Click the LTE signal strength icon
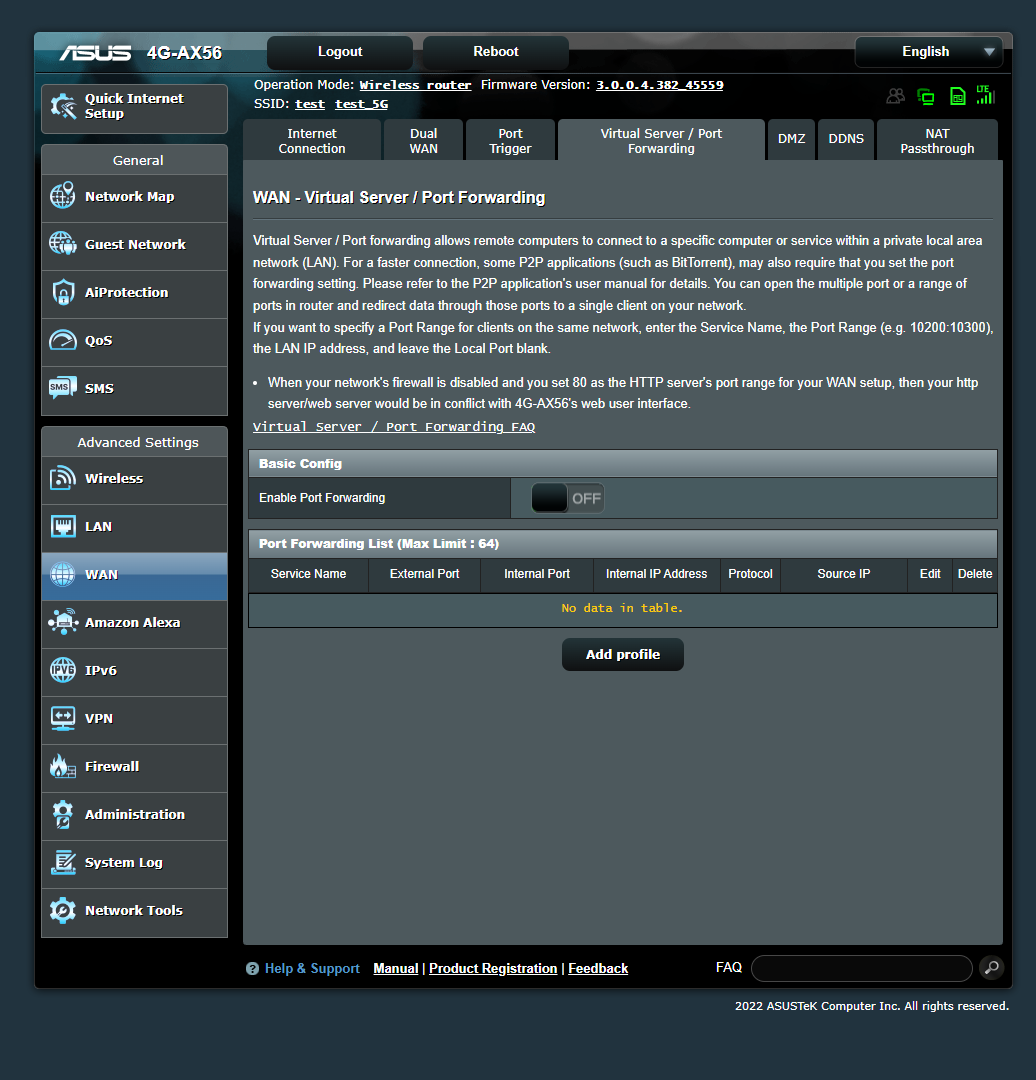This screenshot has width=1036, height=1080. (x=985, y=95)
